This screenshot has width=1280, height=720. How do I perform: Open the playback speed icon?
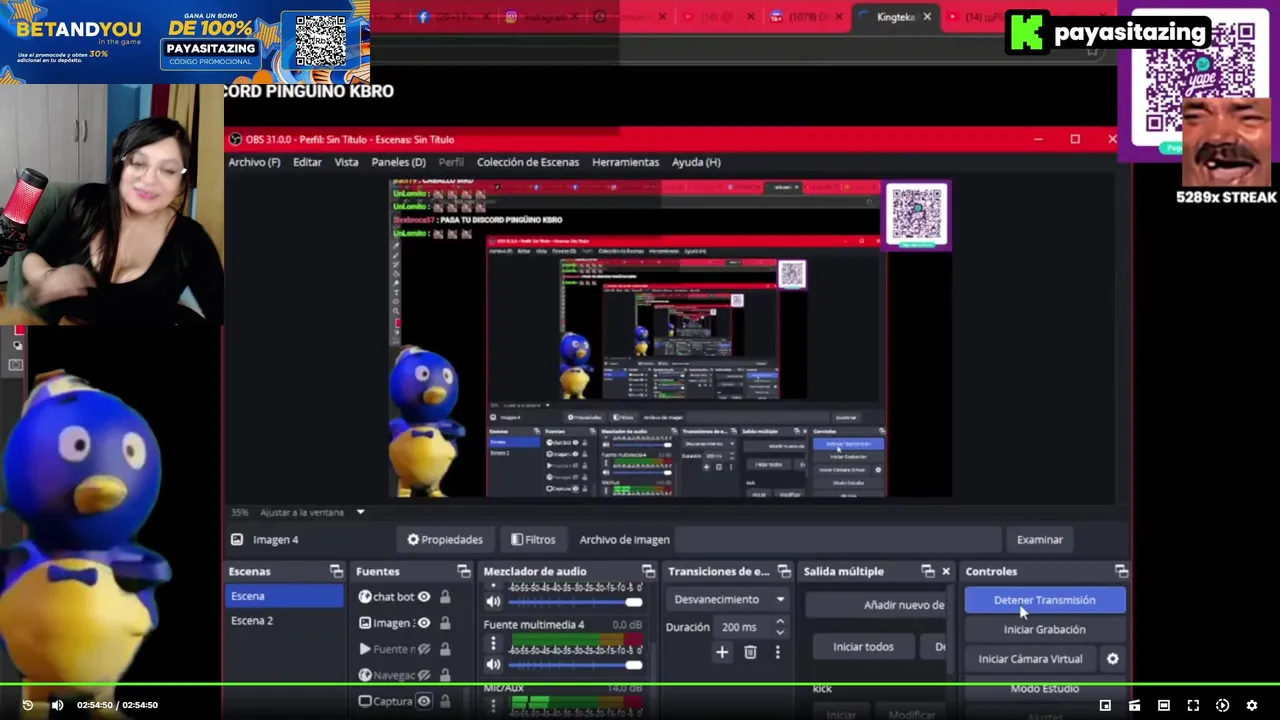pos(1222,705)
